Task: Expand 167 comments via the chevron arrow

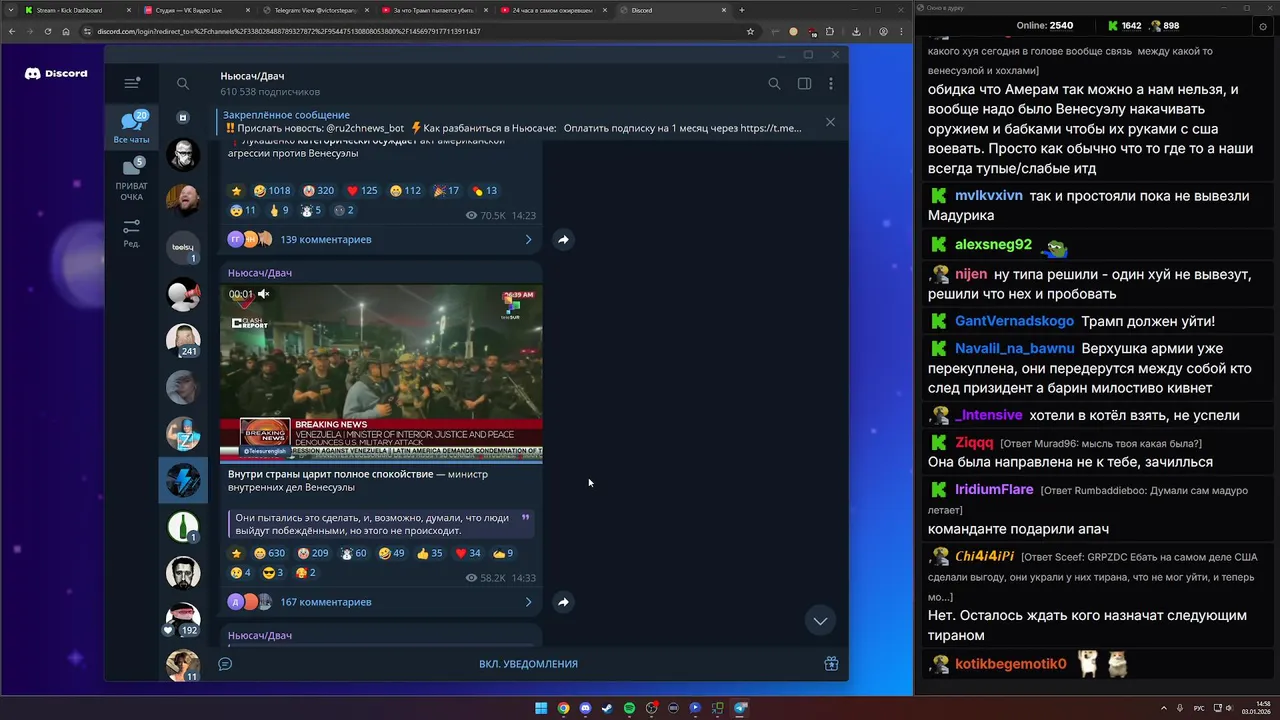Action: coord(528,602)
